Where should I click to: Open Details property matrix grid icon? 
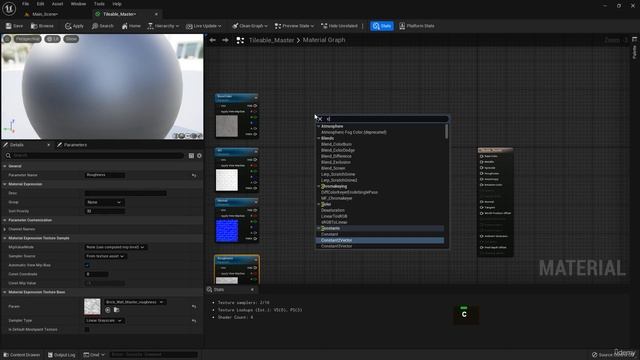click(191, 156)
